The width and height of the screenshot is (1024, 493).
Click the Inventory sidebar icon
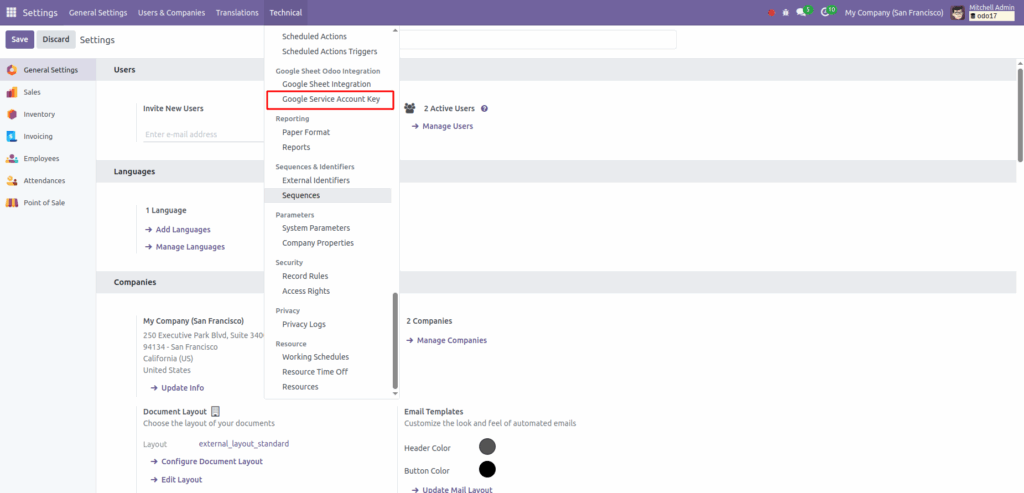[x=11, y=114]
